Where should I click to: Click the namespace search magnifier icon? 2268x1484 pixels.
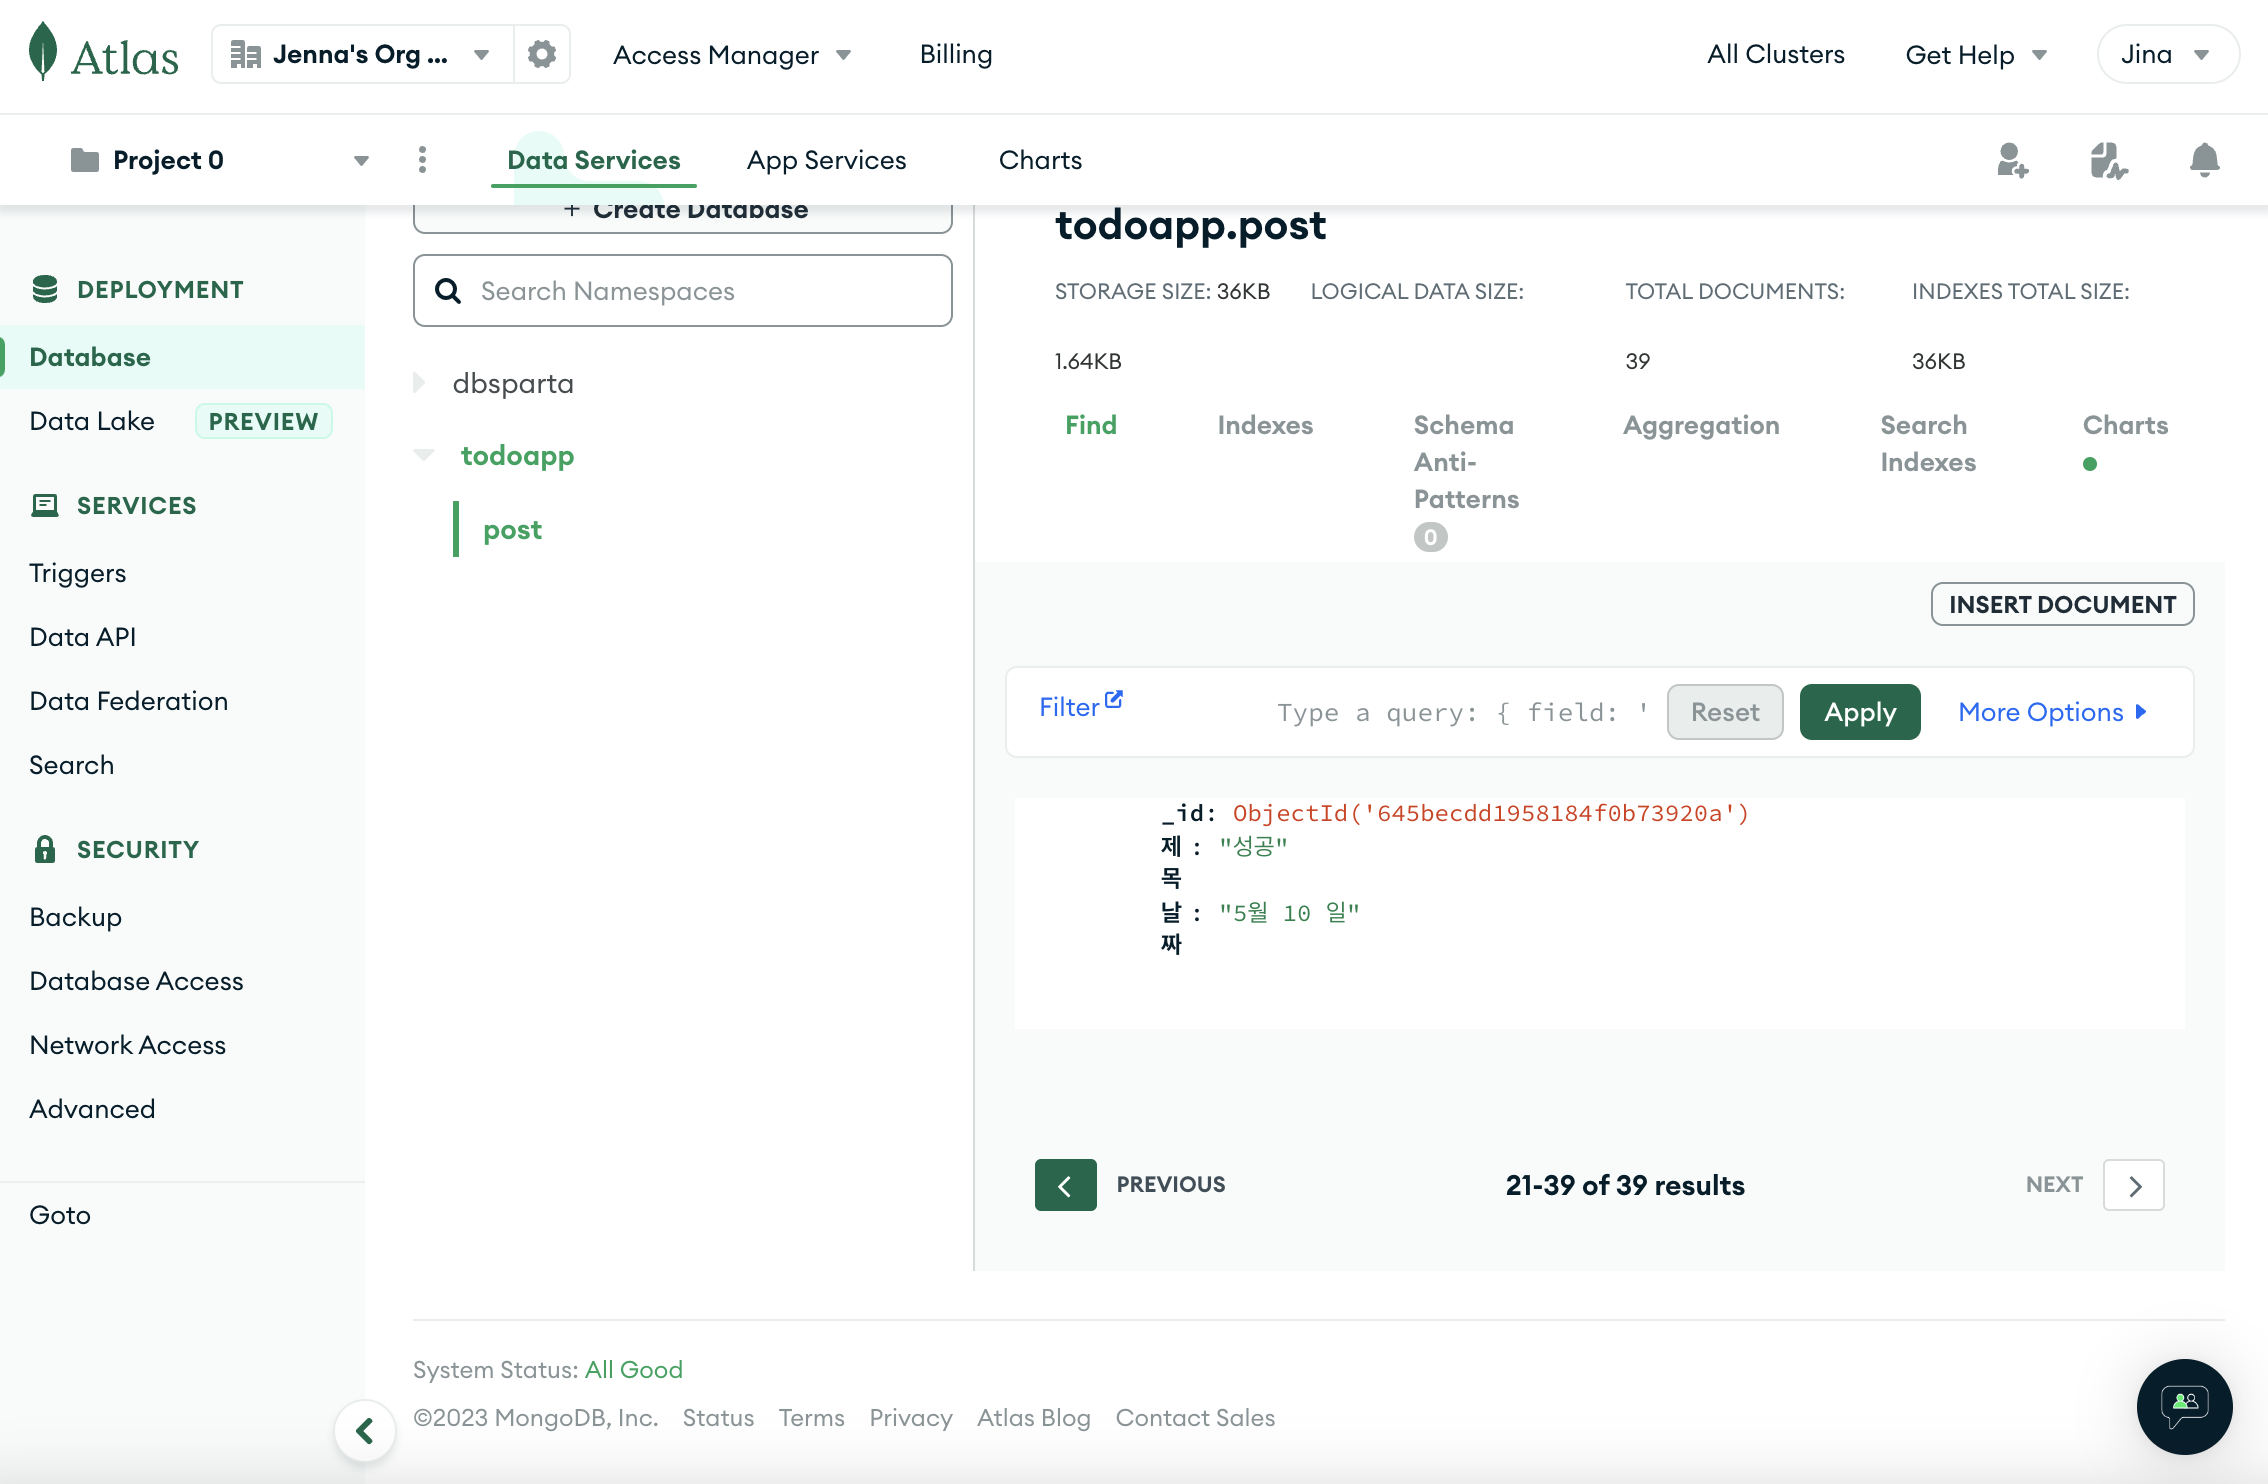click(448, 291)
